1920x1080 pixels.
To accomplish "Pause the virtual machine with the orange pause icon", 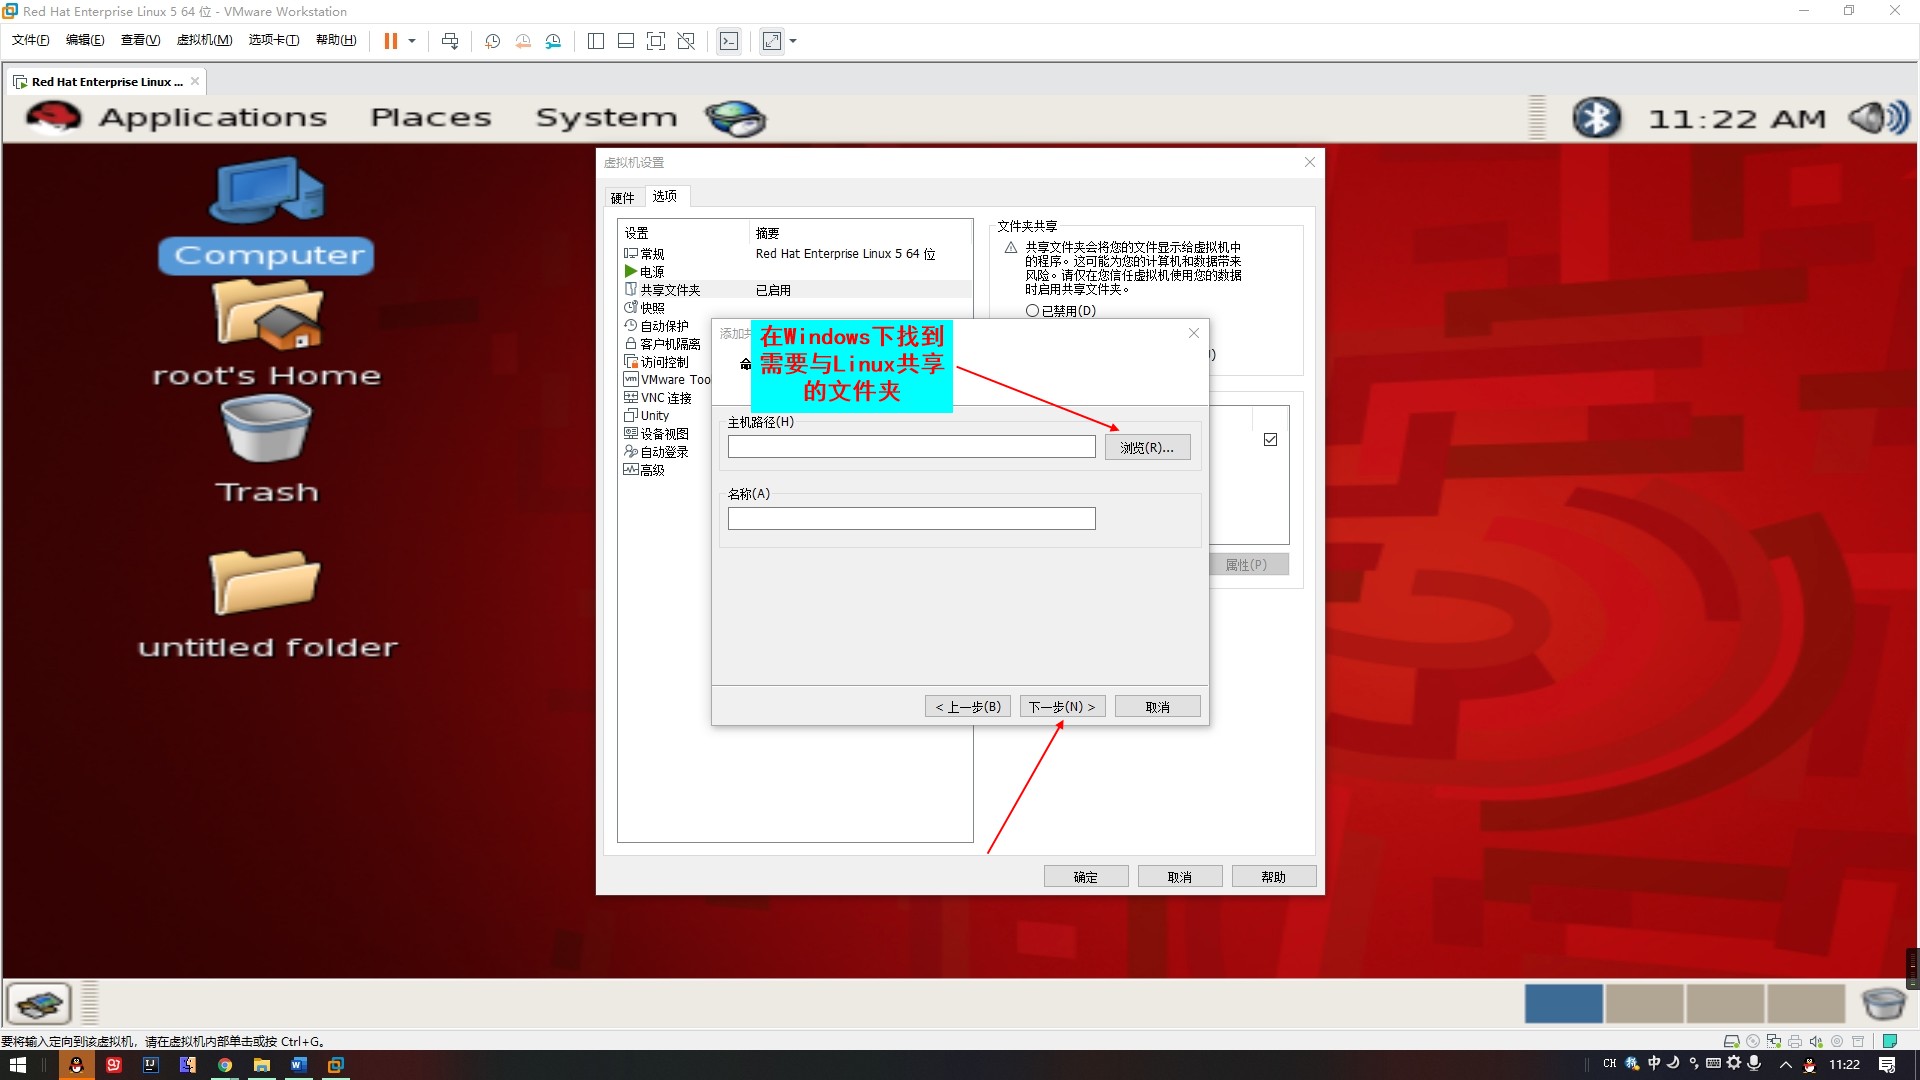I will coord(390,41).
